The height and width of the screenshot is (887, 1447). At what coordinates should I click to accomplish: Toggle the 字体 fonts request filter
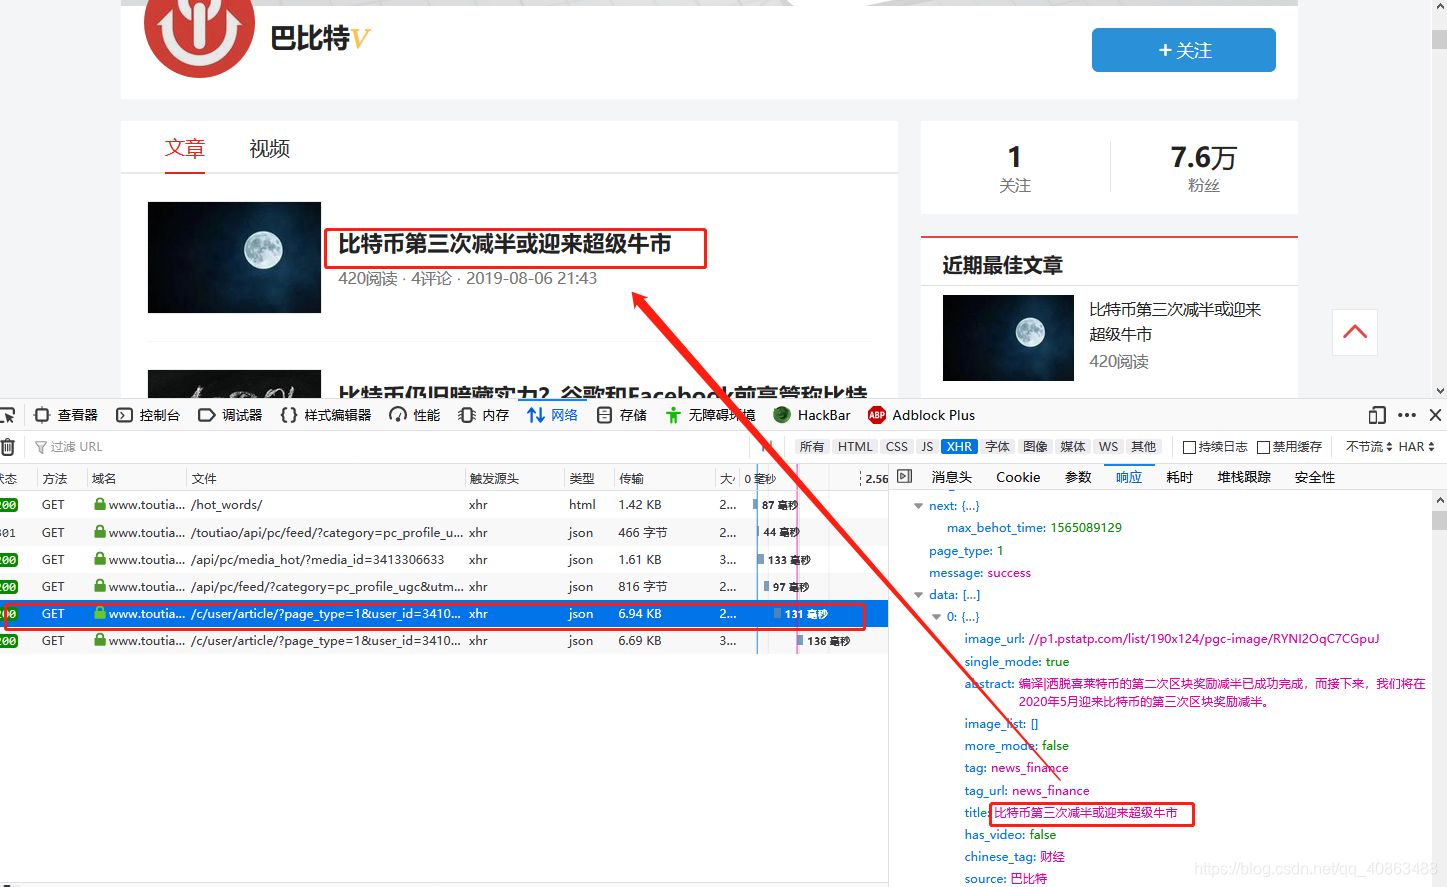997,447
